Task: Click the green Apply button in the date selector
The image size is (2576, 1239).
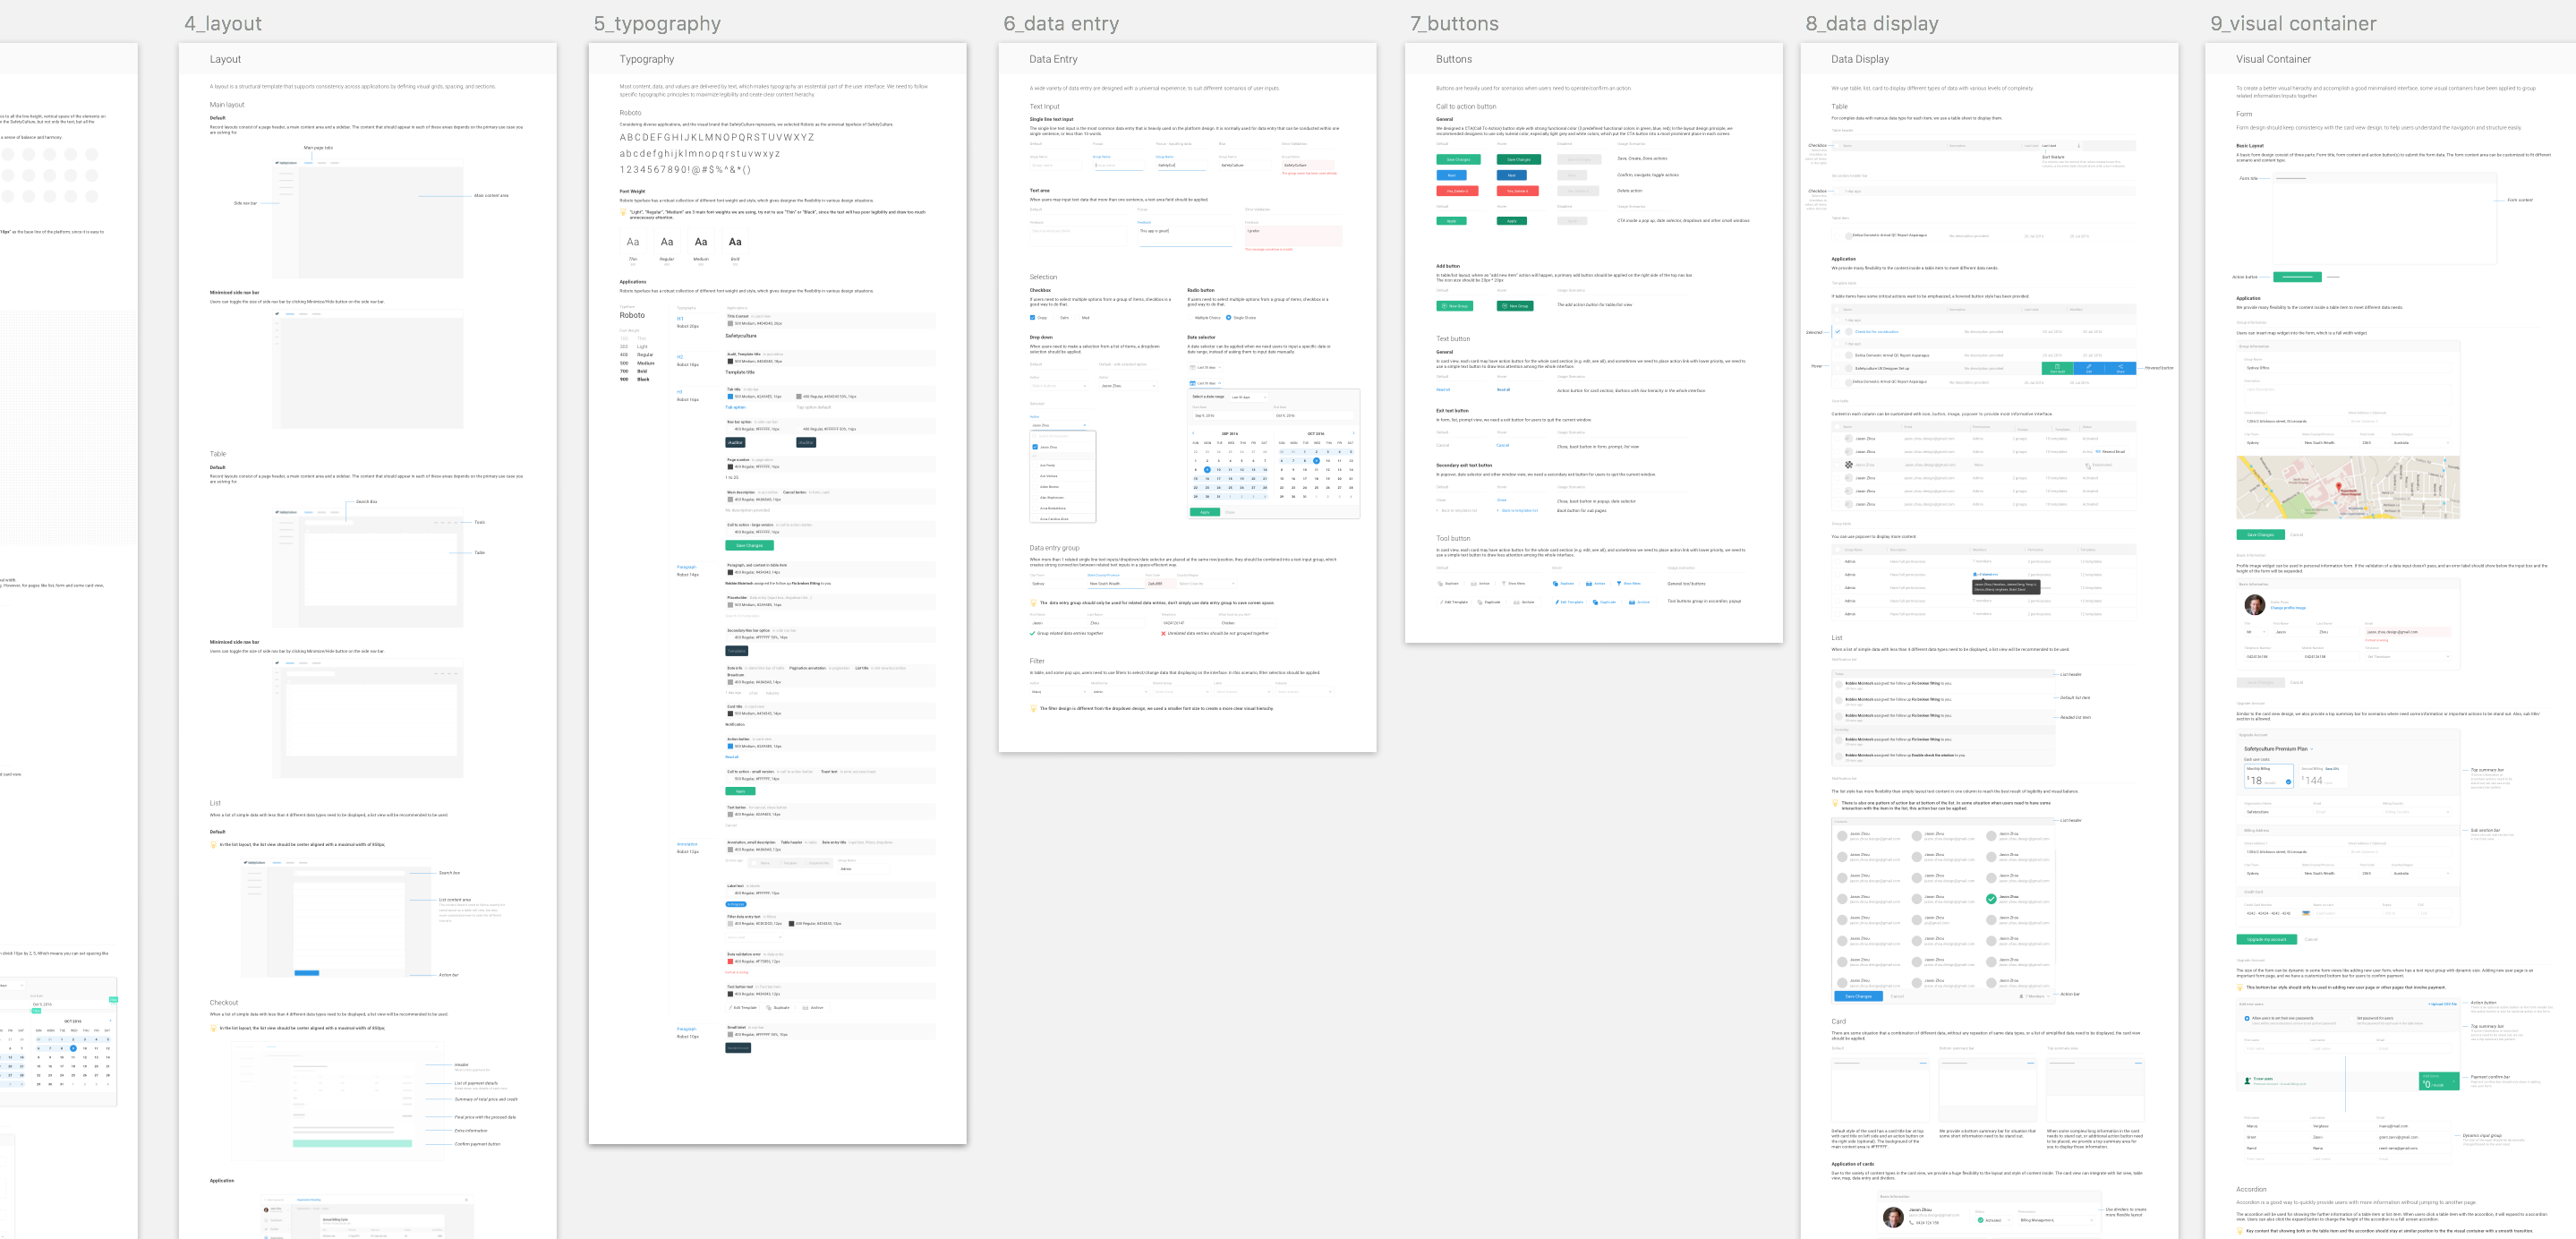Action: (1205, 513)
